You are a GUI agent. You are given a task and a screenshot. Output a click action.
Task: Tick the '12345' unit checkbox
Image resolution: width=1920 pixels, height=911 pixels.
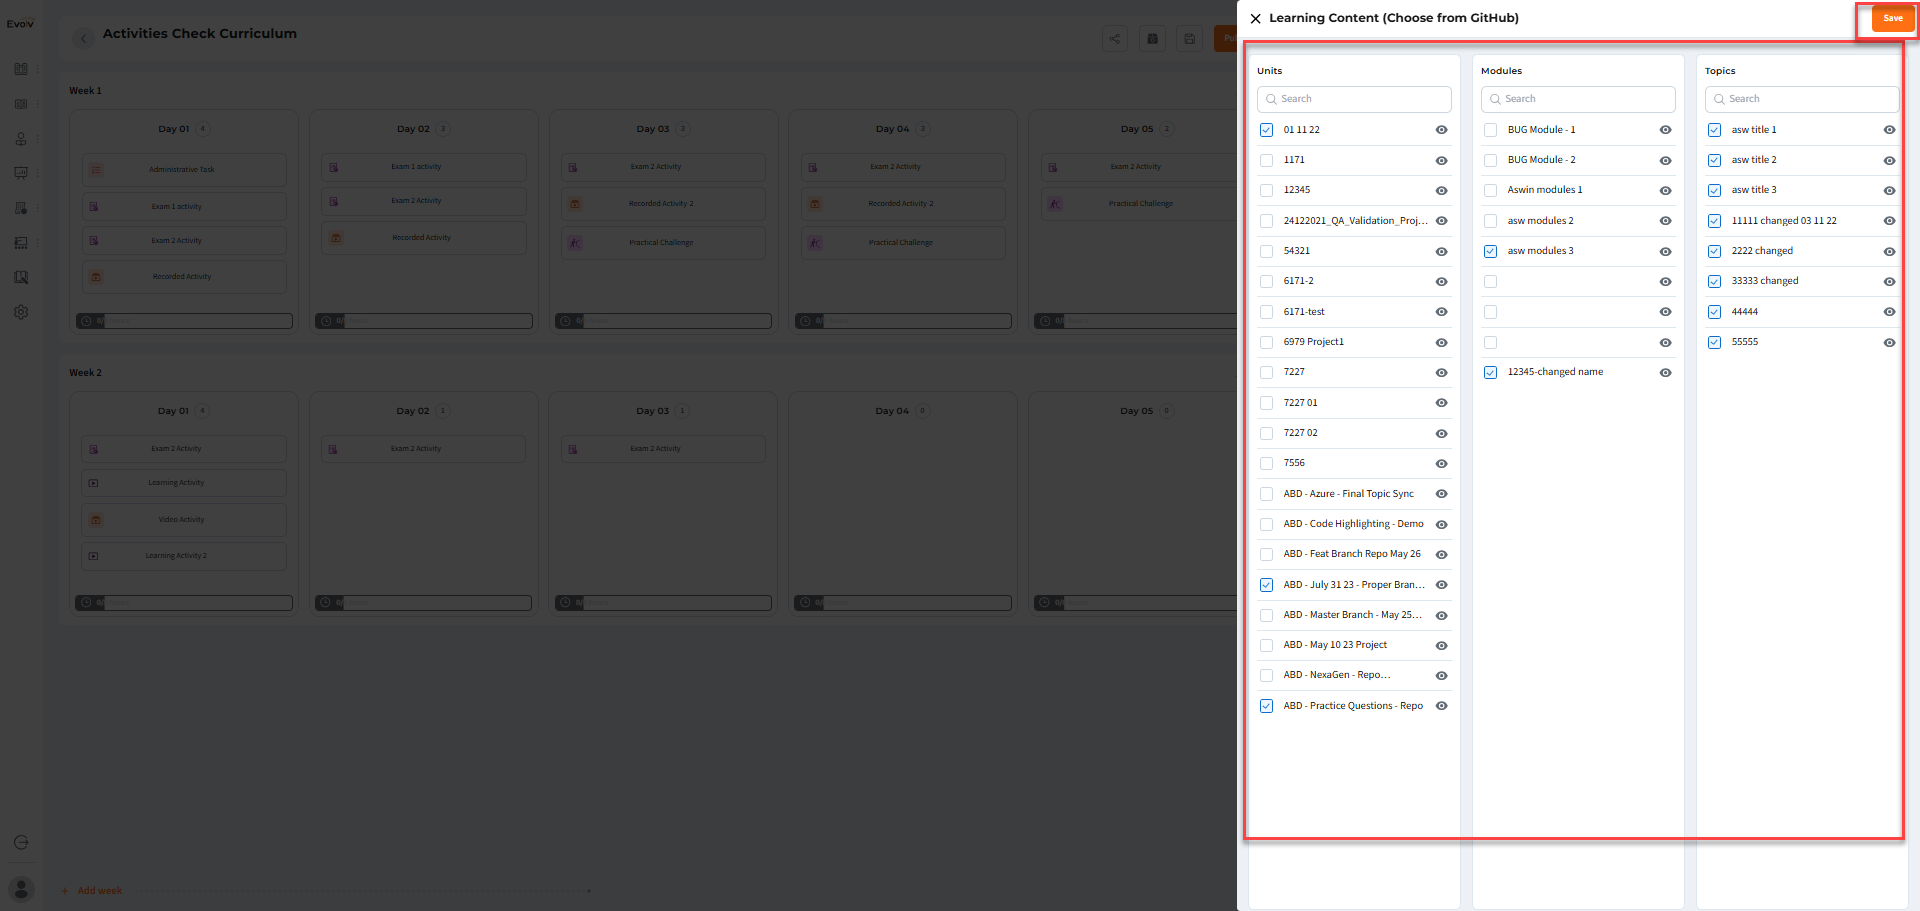coord(1267,190)
